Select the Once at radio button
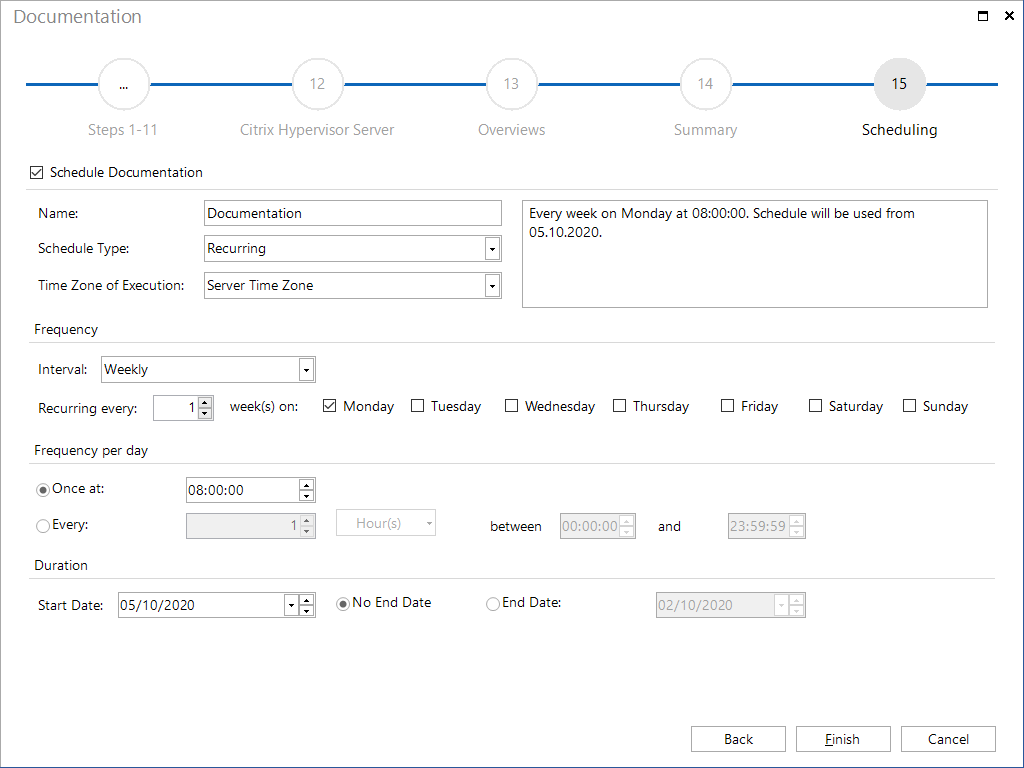 tap(43, 490)
